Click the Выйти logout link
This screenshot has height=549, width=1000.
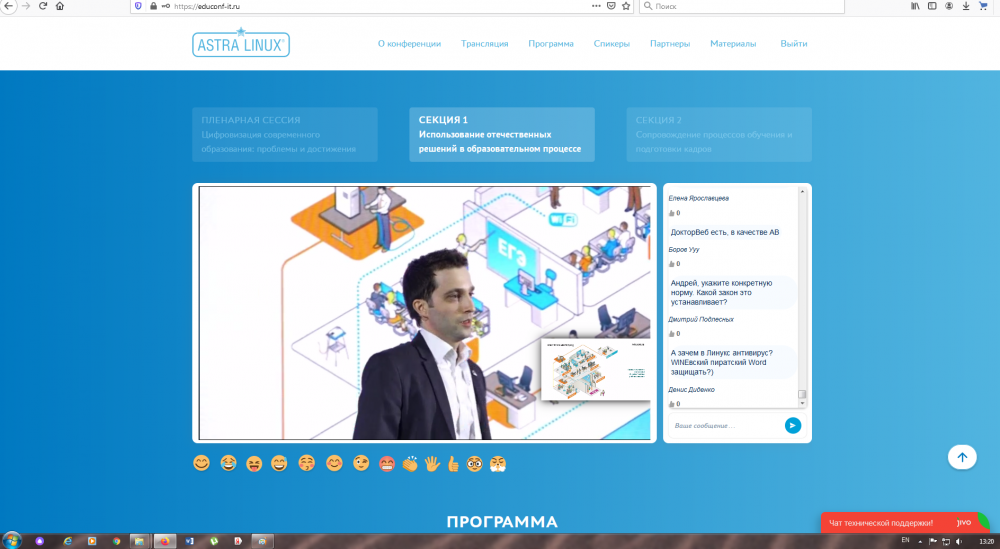pyautogui.click(x=794, y=44)
